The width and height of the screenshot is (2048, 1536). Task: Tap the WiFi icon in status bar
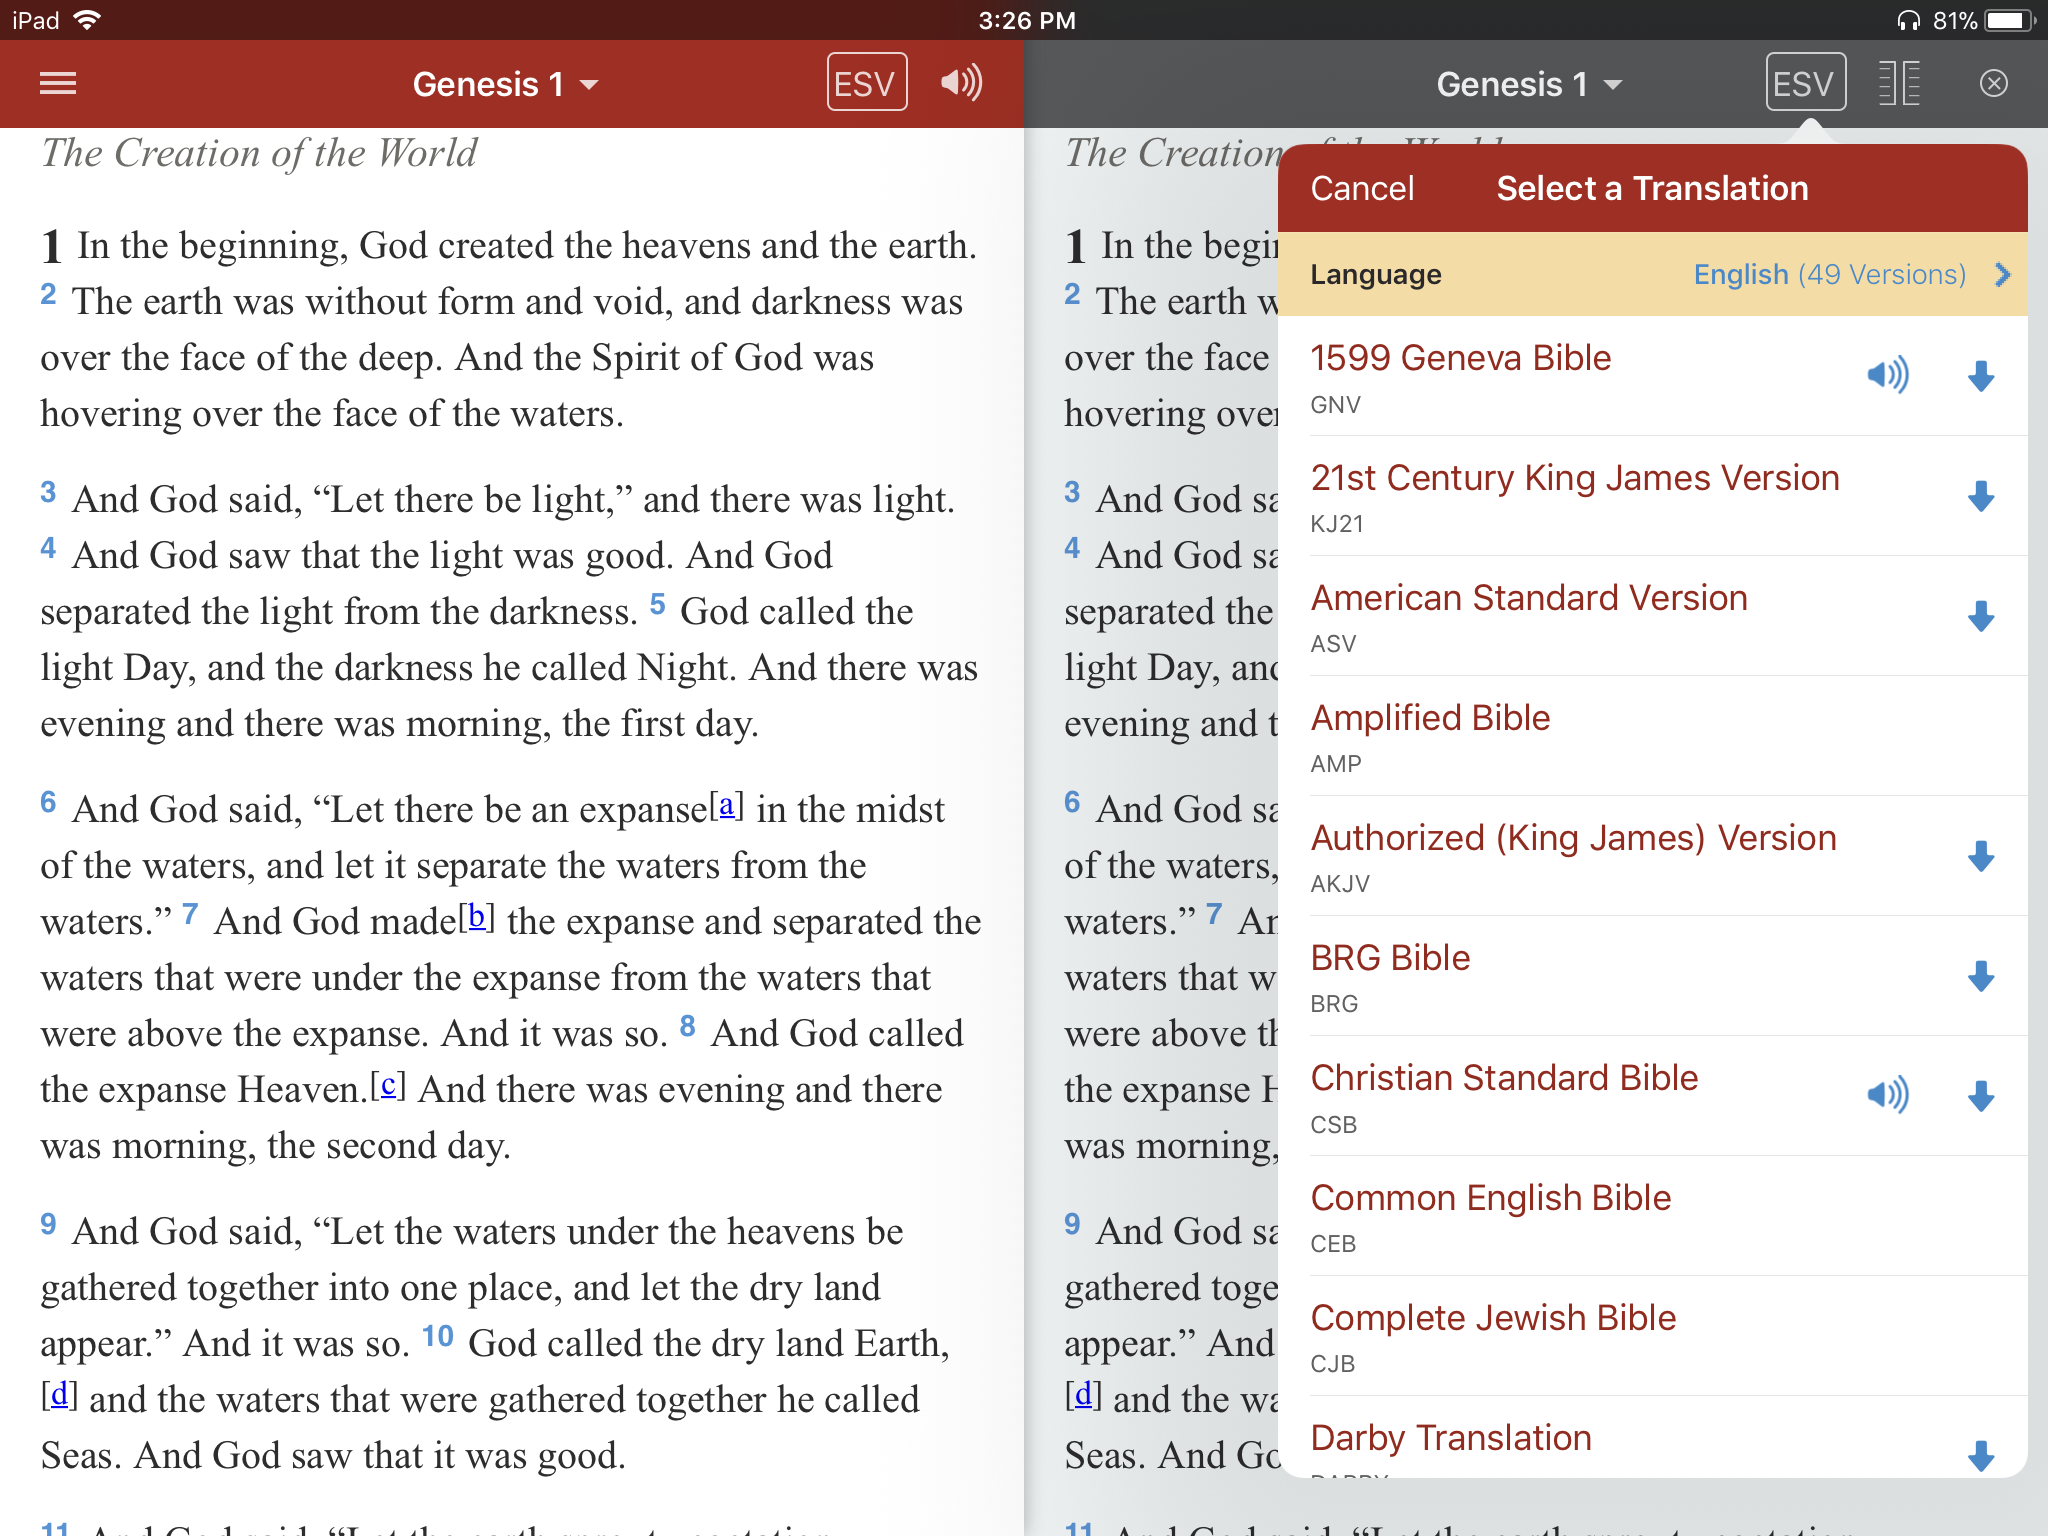coord(88,20)
